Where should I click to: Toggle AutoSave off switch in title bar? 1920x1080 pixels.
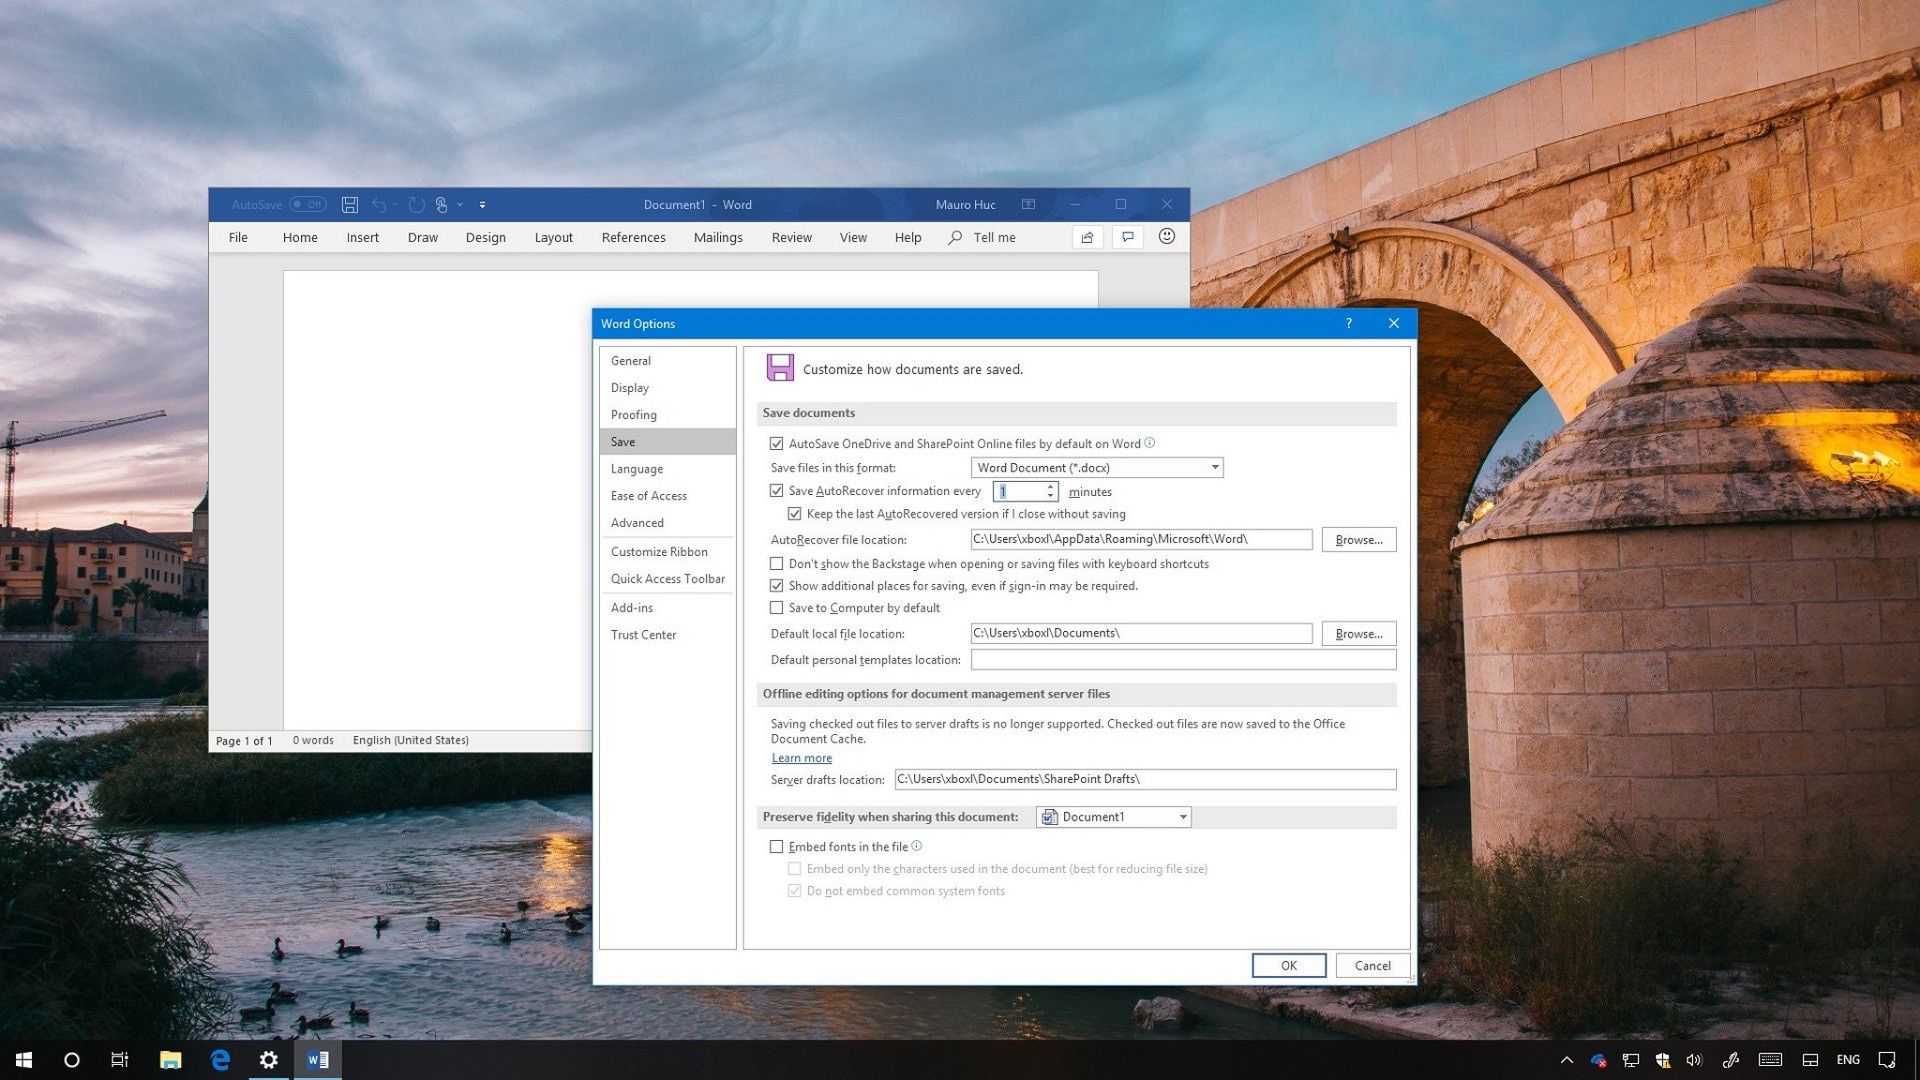pyautogui.click(x=305, y=204)
